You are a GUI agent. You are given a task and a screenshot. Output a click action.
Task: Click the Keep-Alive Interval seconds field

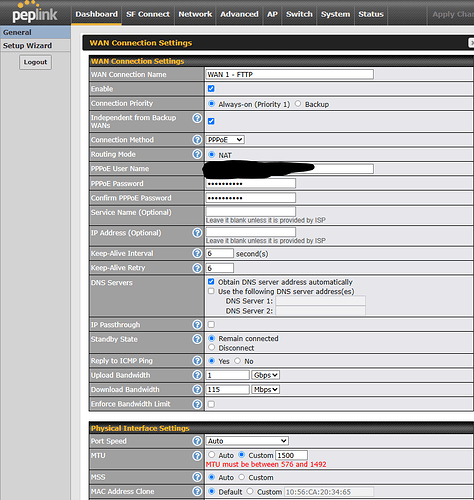[x=220, y=253]
